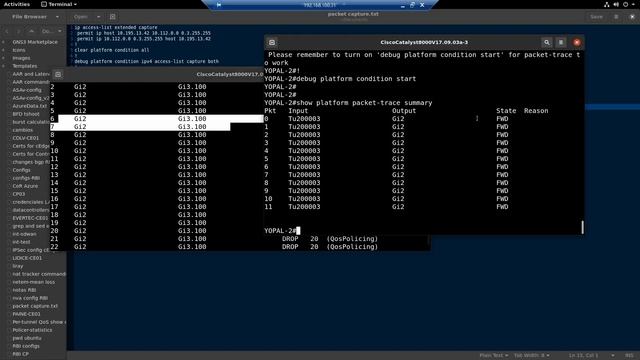
Task: Open the Terminal app menu in top bar
Action: [x=59, y=4]
